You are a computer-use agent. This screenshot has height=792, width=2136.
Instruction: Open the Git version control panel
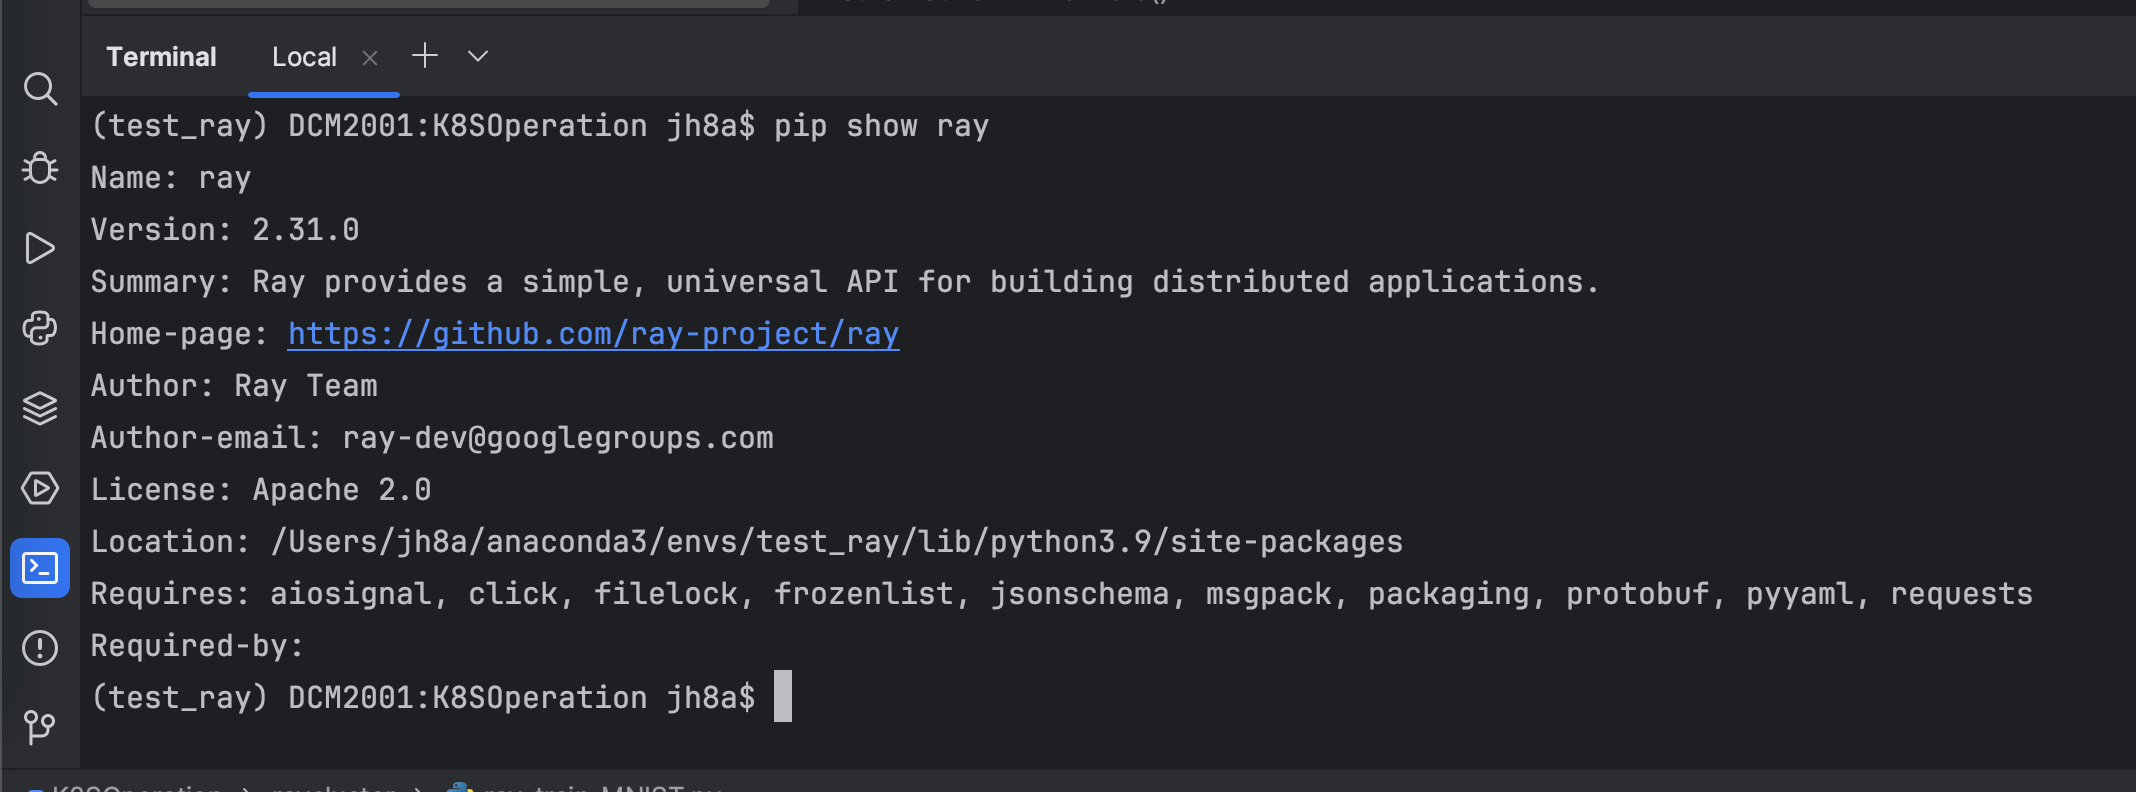[x=40, y=727]
